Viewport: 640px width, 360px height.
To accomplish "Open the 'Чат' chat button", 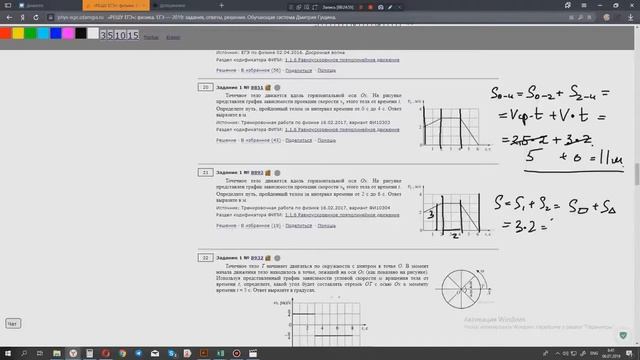I will coord(13,324).
